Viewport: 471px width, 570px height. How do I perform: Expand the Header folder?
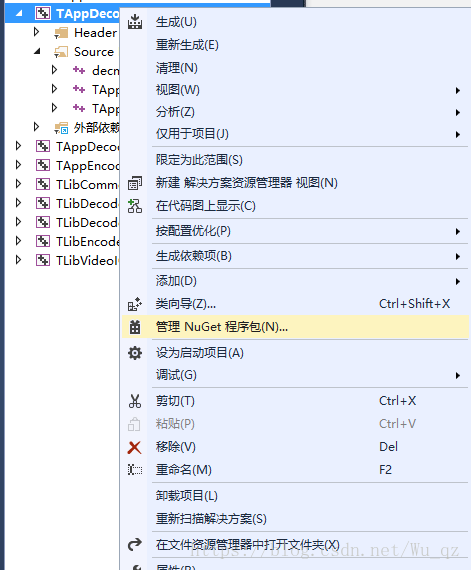coord(36,32)
